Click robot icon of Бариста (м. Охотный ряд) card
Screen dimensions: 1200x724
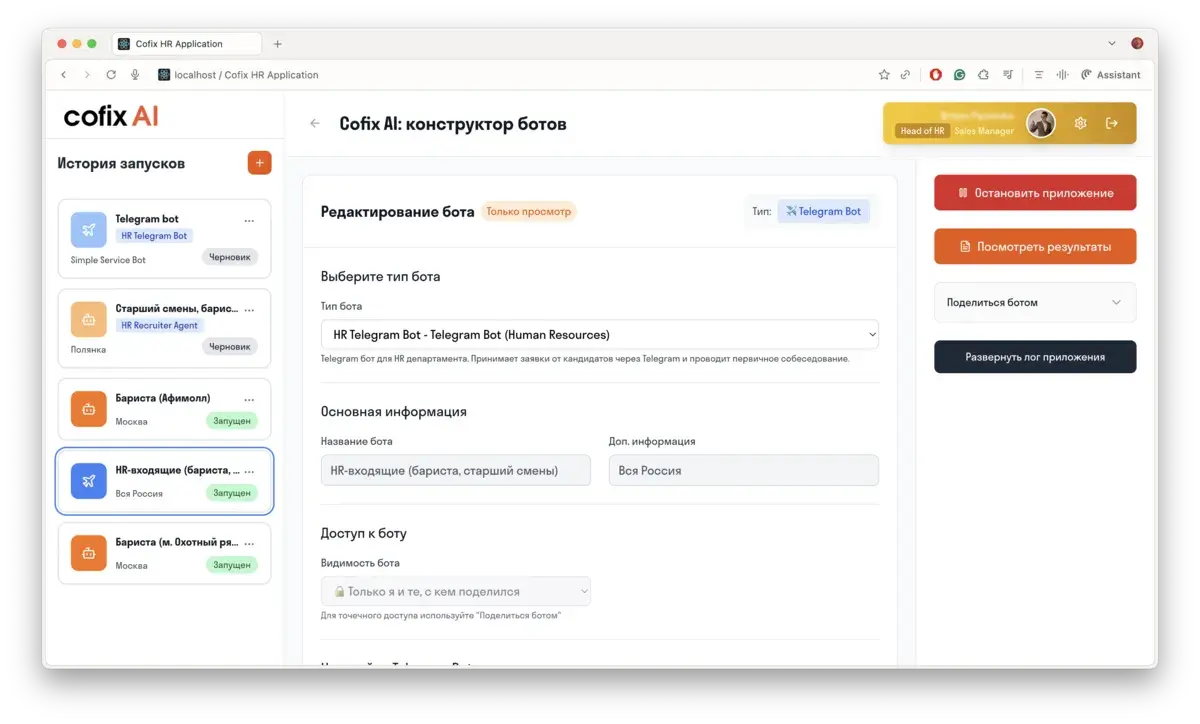pos(89,553)
